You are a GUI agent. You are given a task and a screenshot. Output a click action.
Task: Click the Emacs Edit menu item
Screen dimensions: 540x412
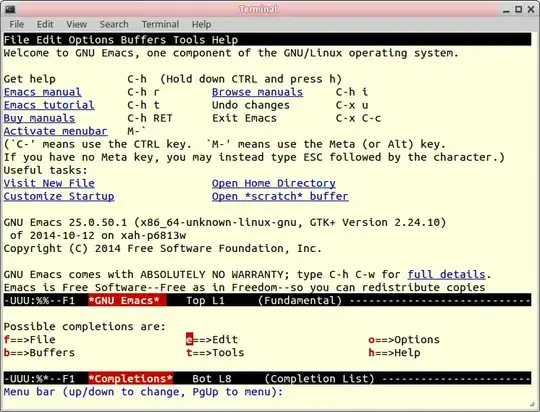[49, 40]
